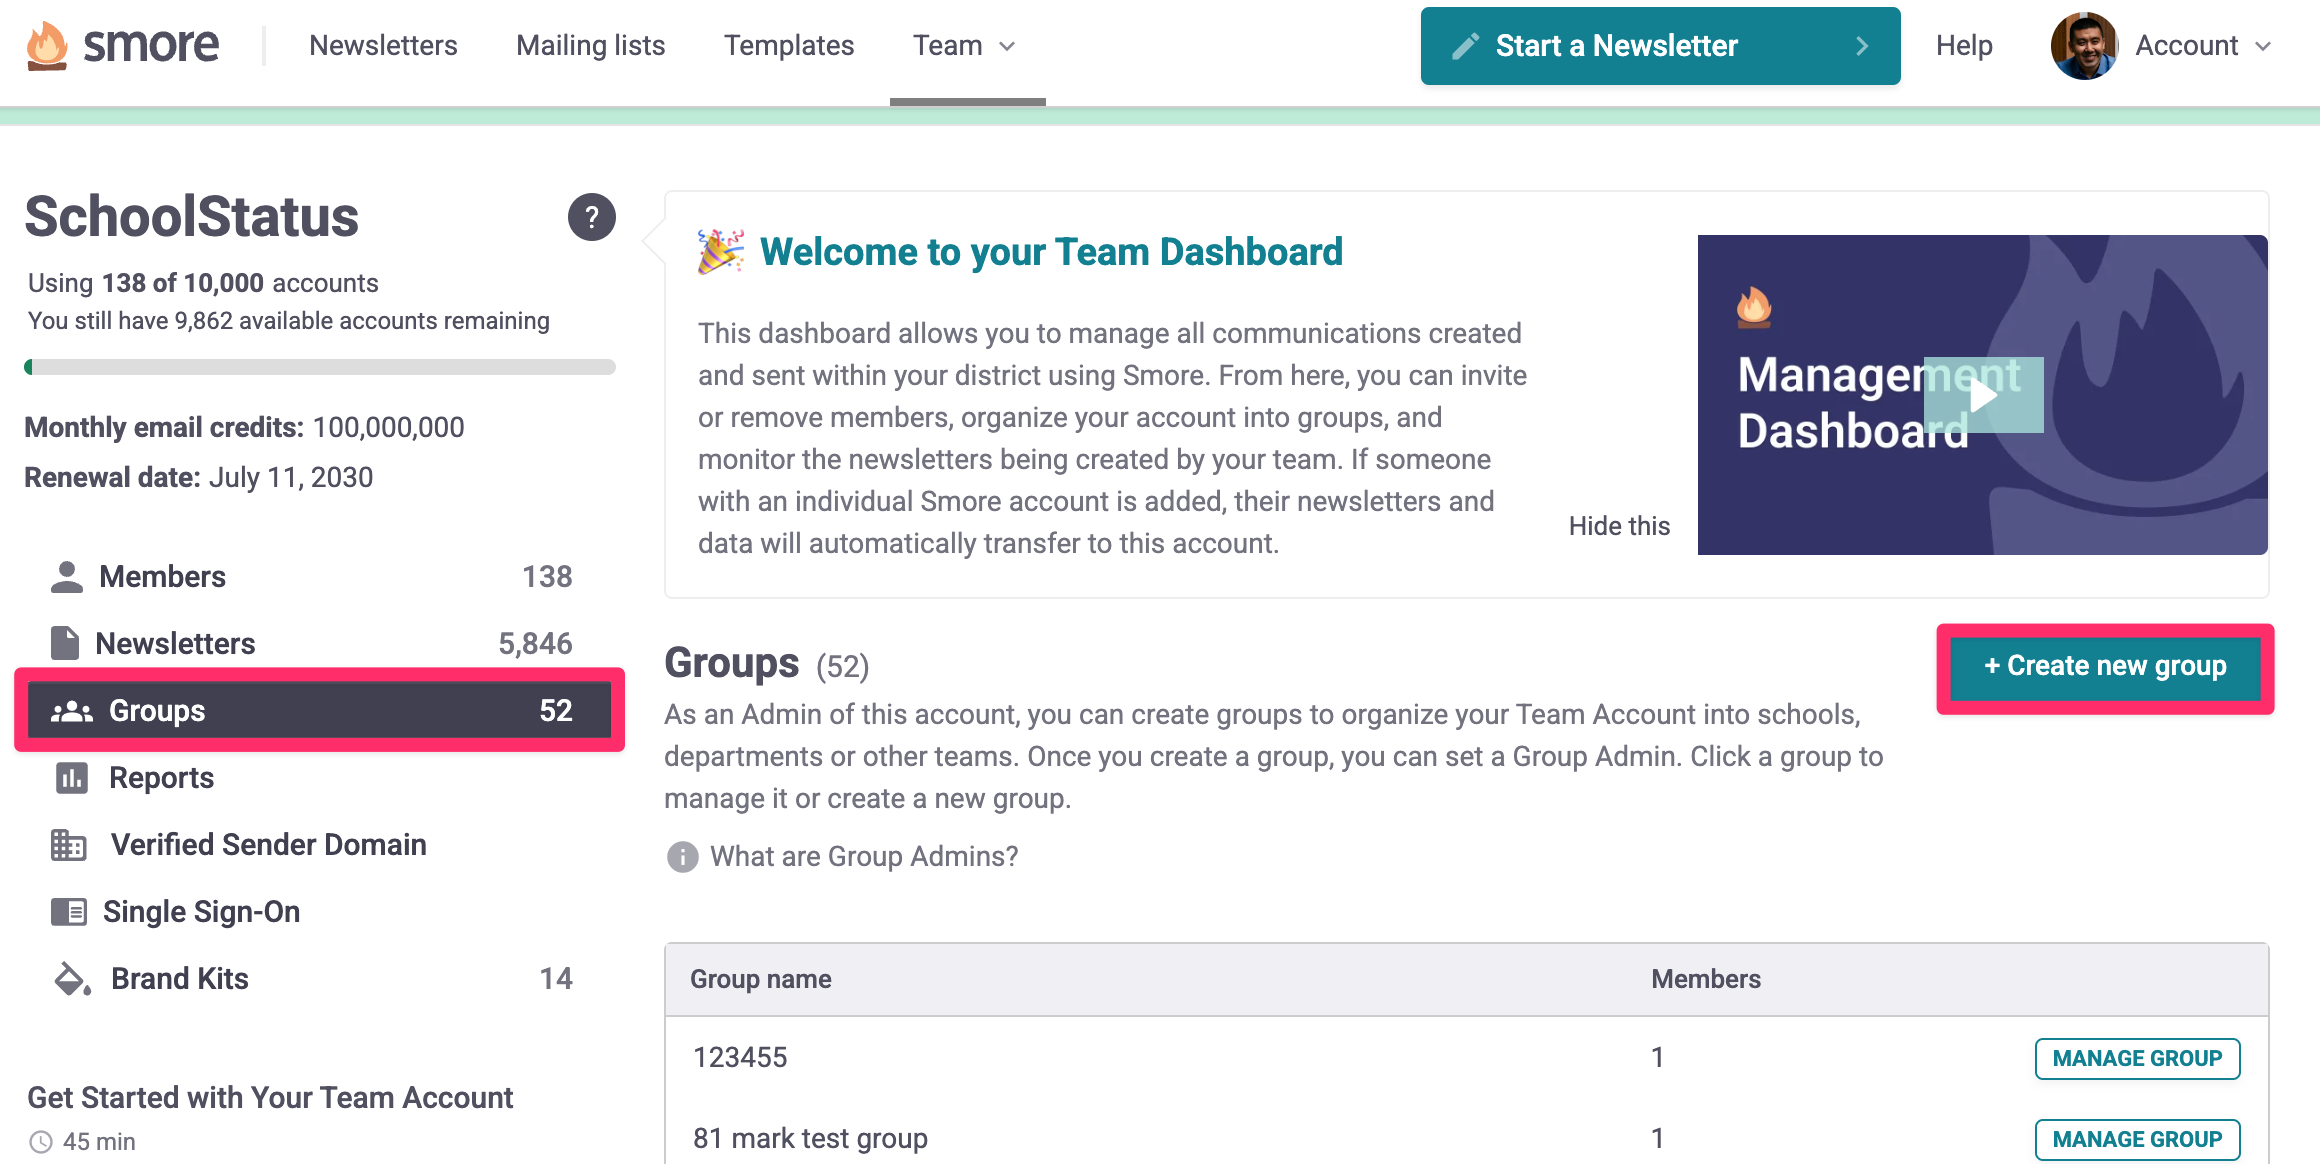Viewport: 2320px width, 1164px height.
Task: Click the Newsletters document icon
Action: click(x=65, y=643)
